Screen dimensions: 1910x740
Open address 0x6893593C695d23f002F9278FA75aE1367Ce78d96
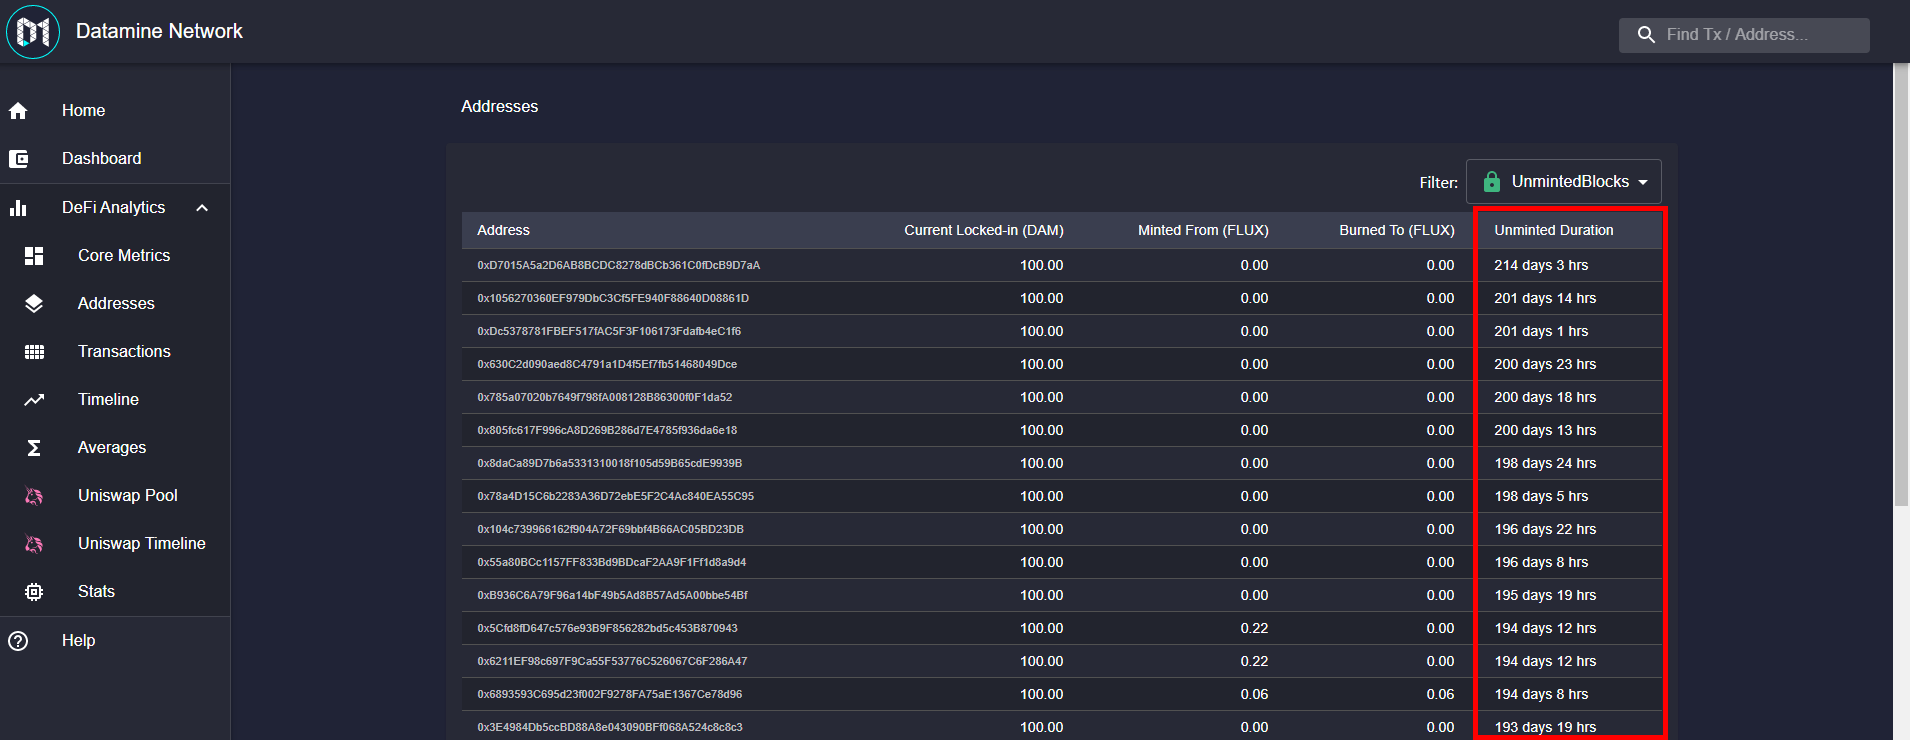(x=609, y=694)
